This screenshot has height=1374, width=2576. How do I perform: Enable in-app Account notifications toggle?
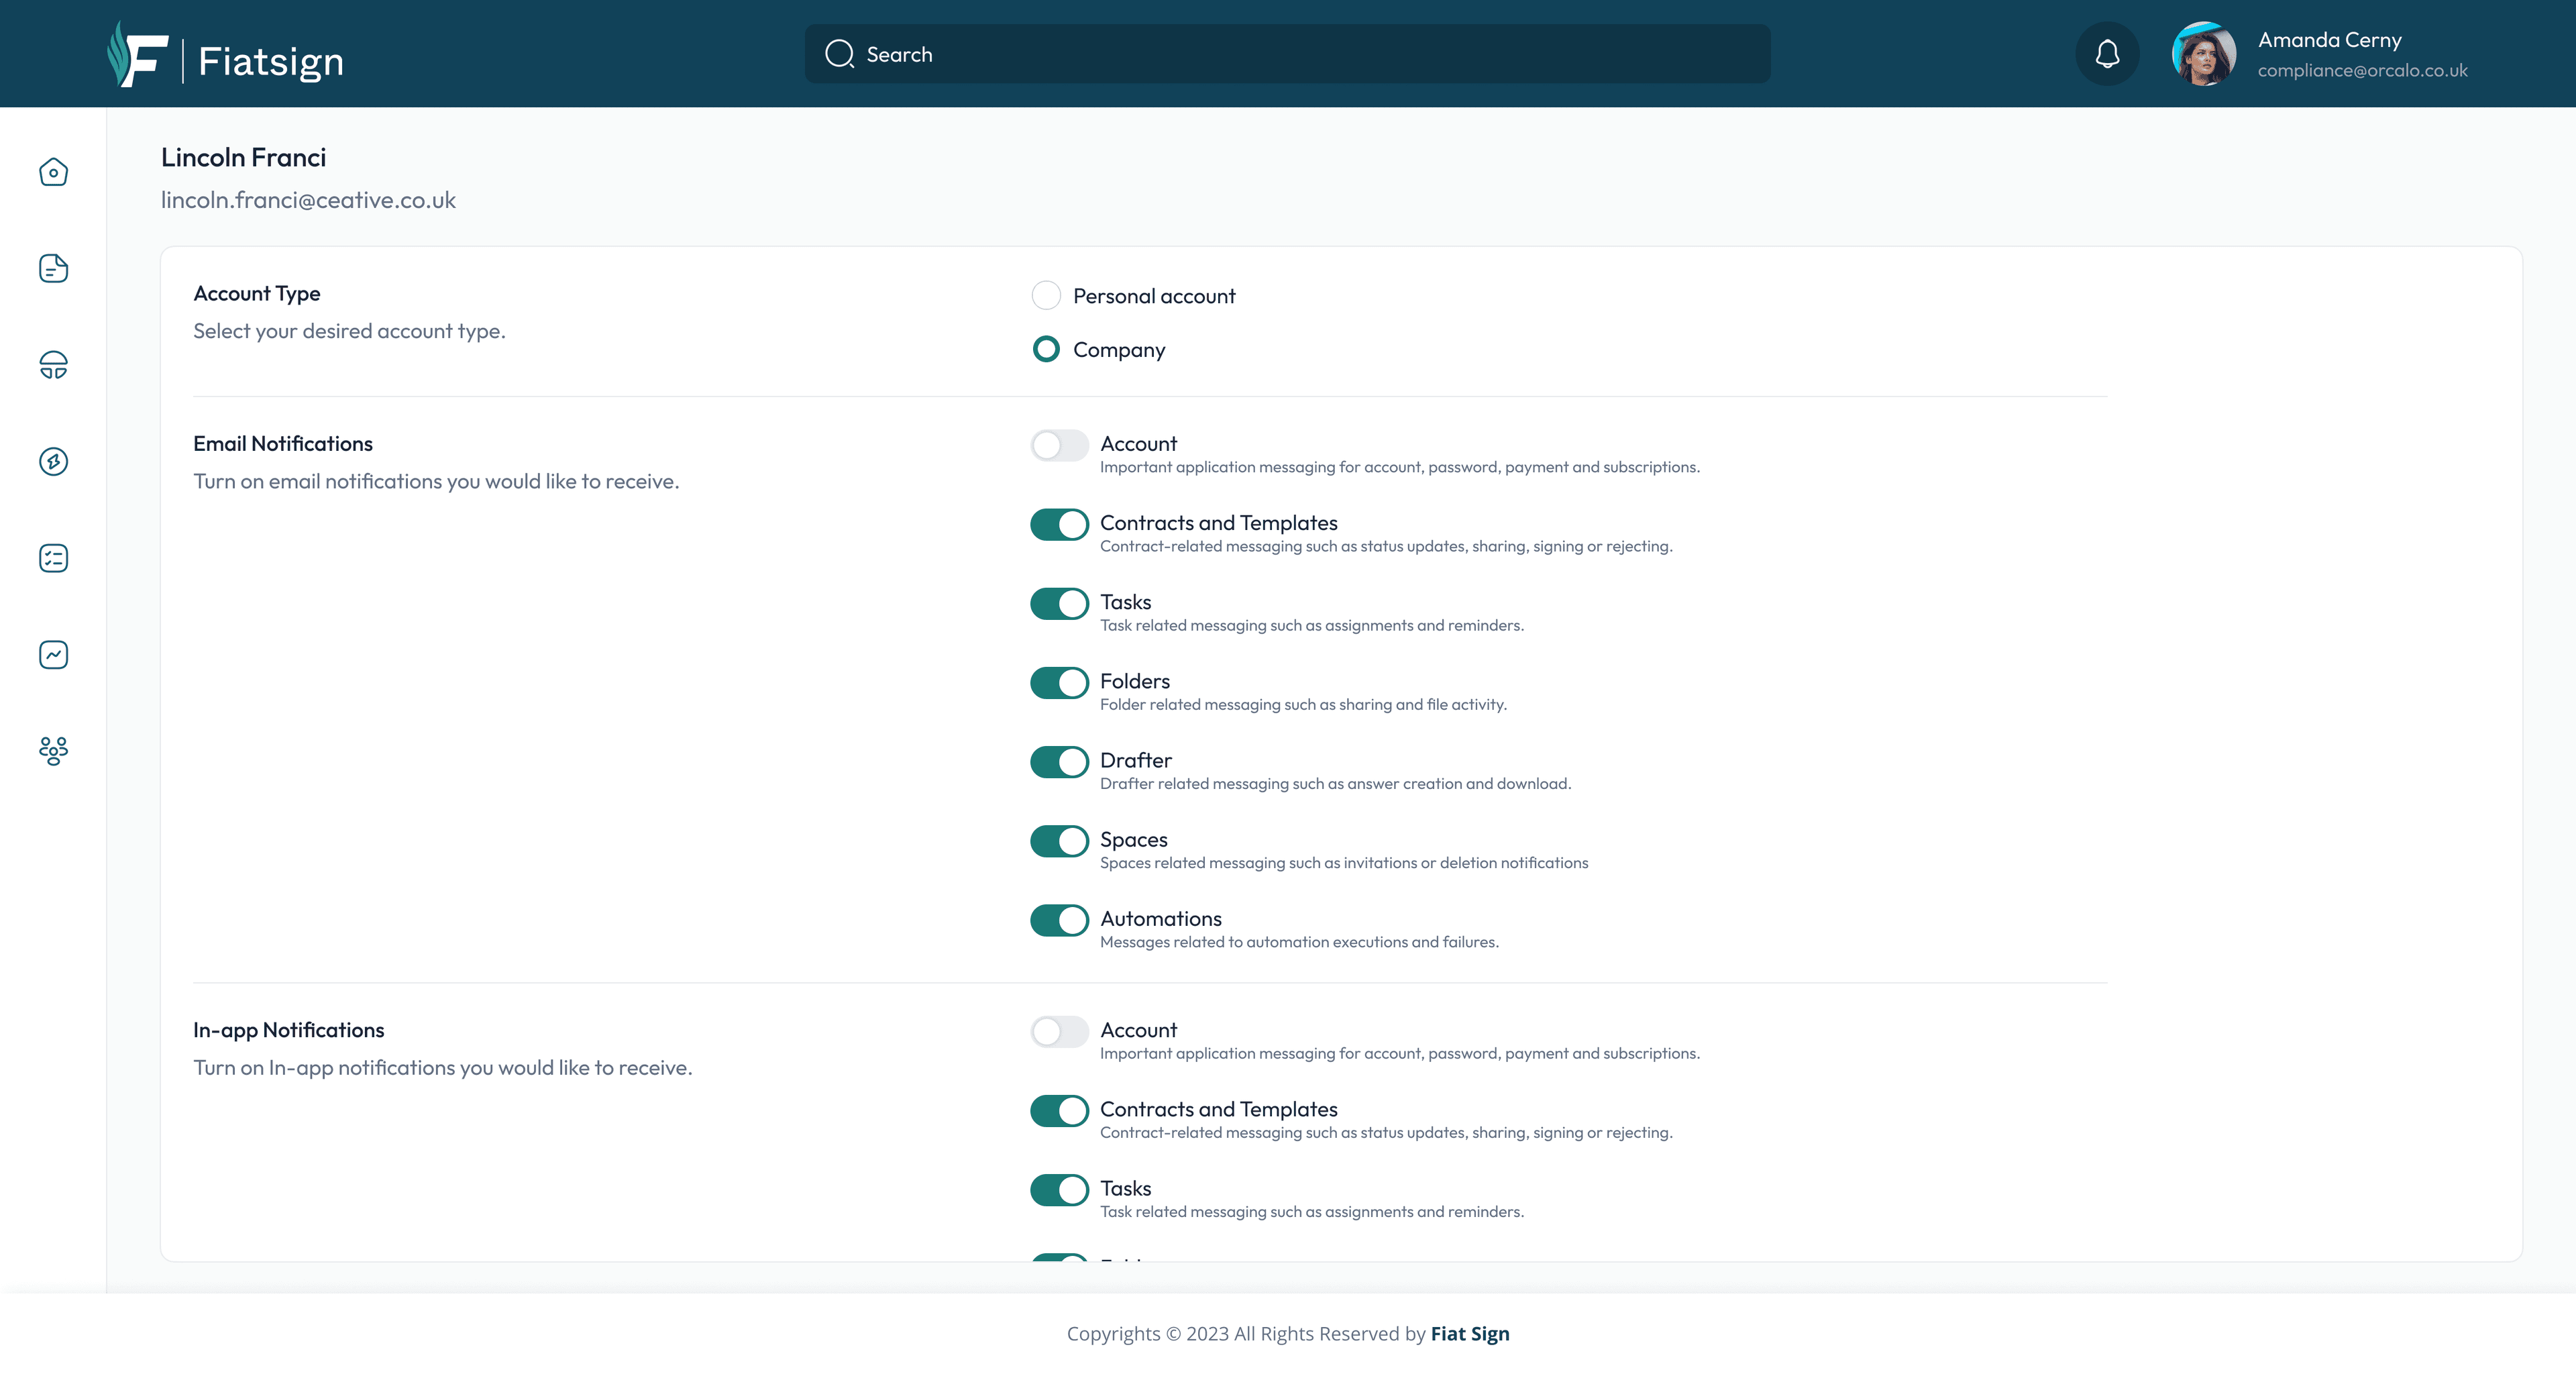click(1059, 1031)
